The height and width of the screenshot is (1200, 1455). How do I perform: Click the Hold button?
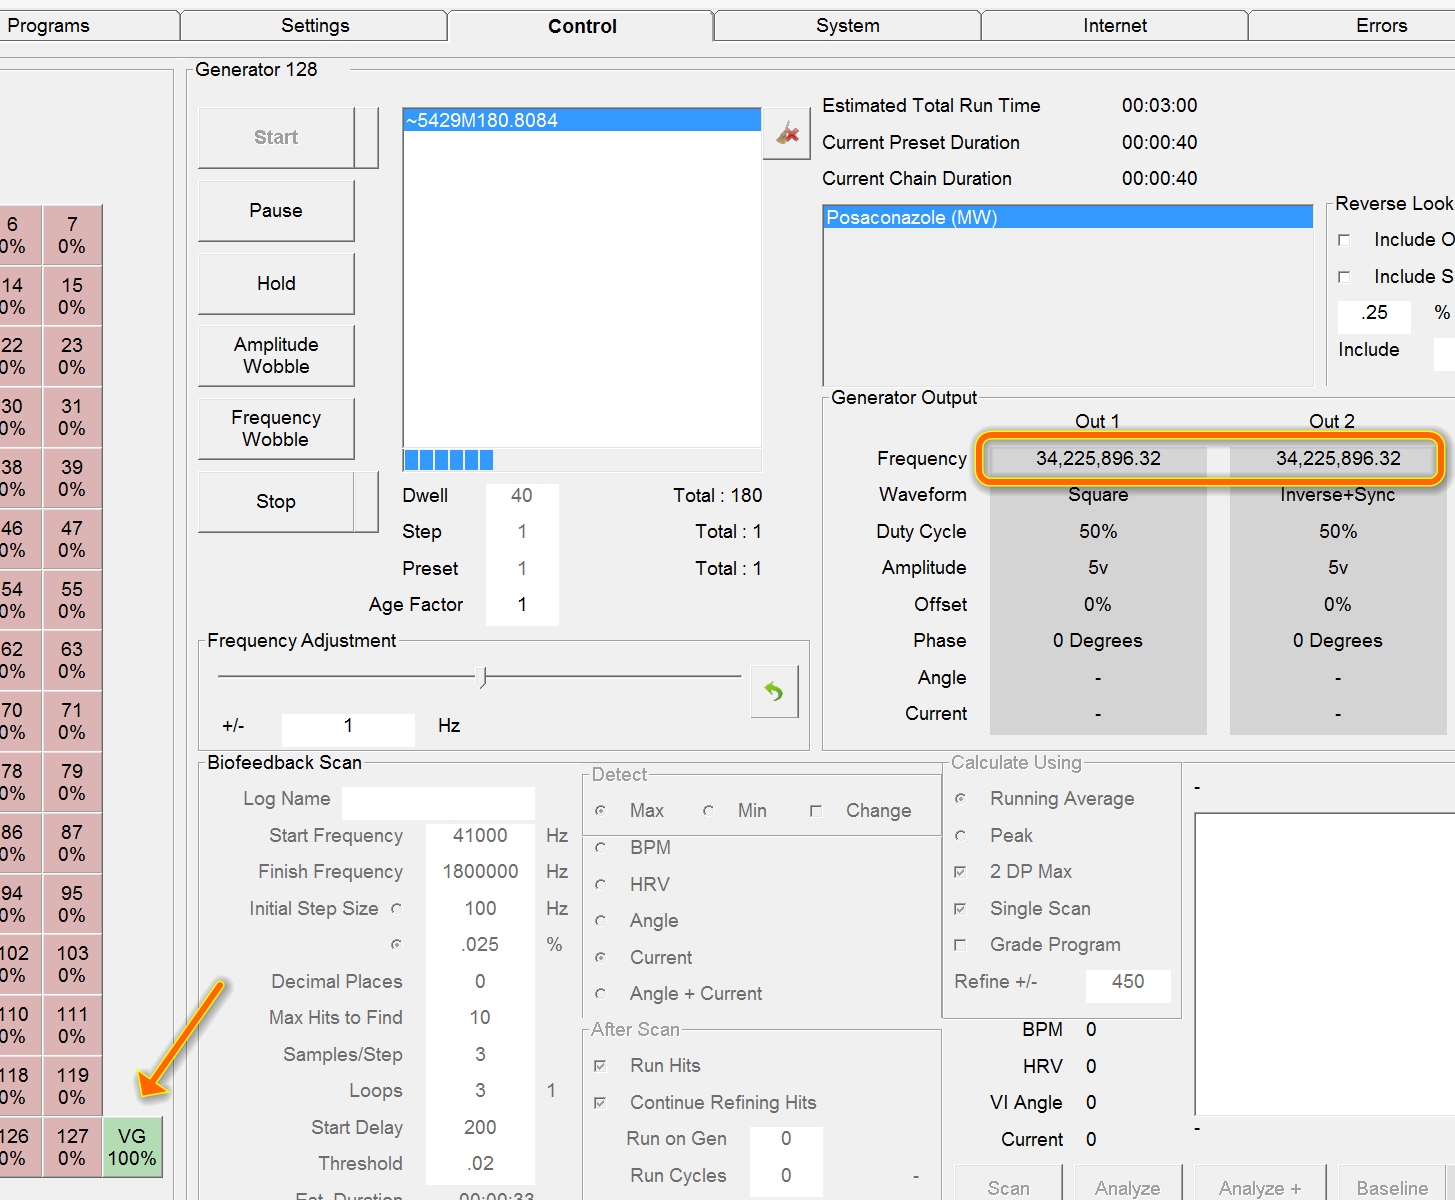276,284
